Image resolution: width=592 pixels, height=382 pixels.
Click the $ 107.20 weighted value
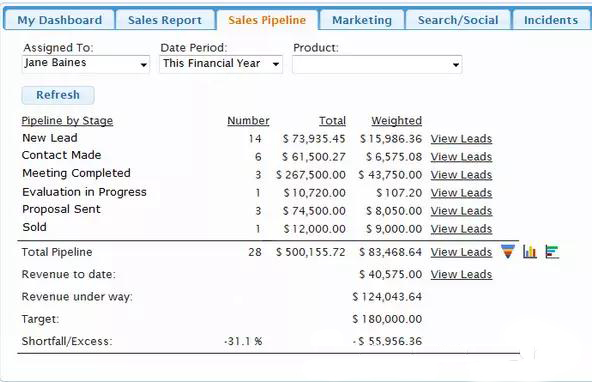(399, 193)
